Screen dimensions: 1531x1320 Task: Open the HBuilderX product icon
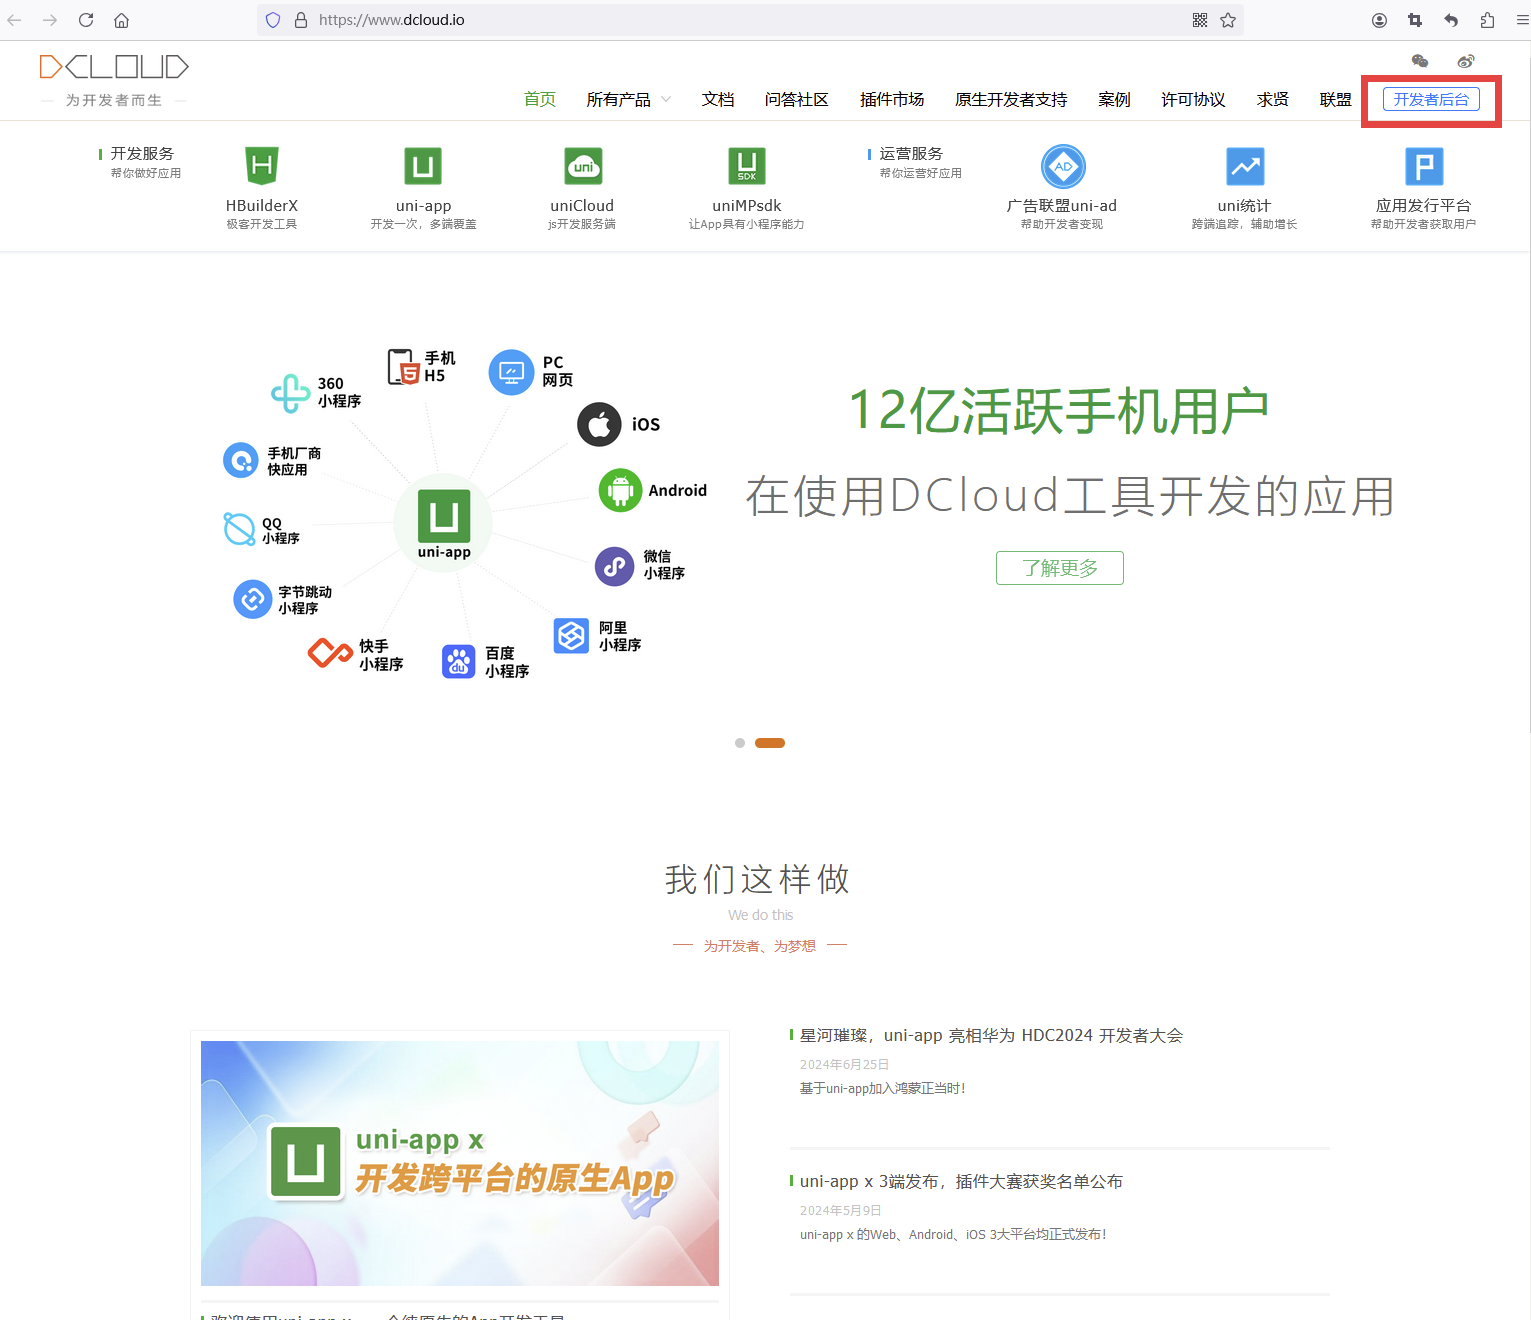pos(262,166)
